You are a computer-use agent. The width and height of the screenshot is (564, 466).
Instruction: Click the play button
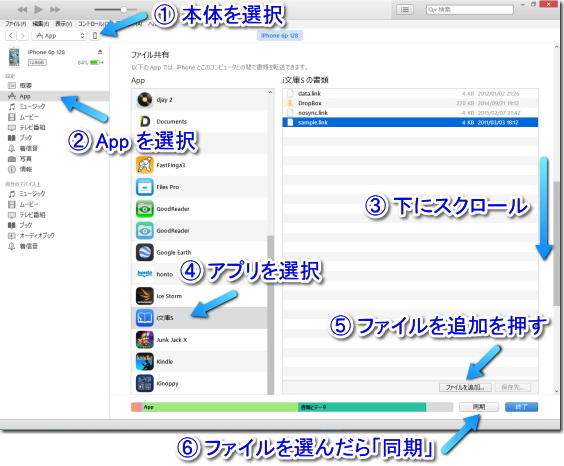39,9
